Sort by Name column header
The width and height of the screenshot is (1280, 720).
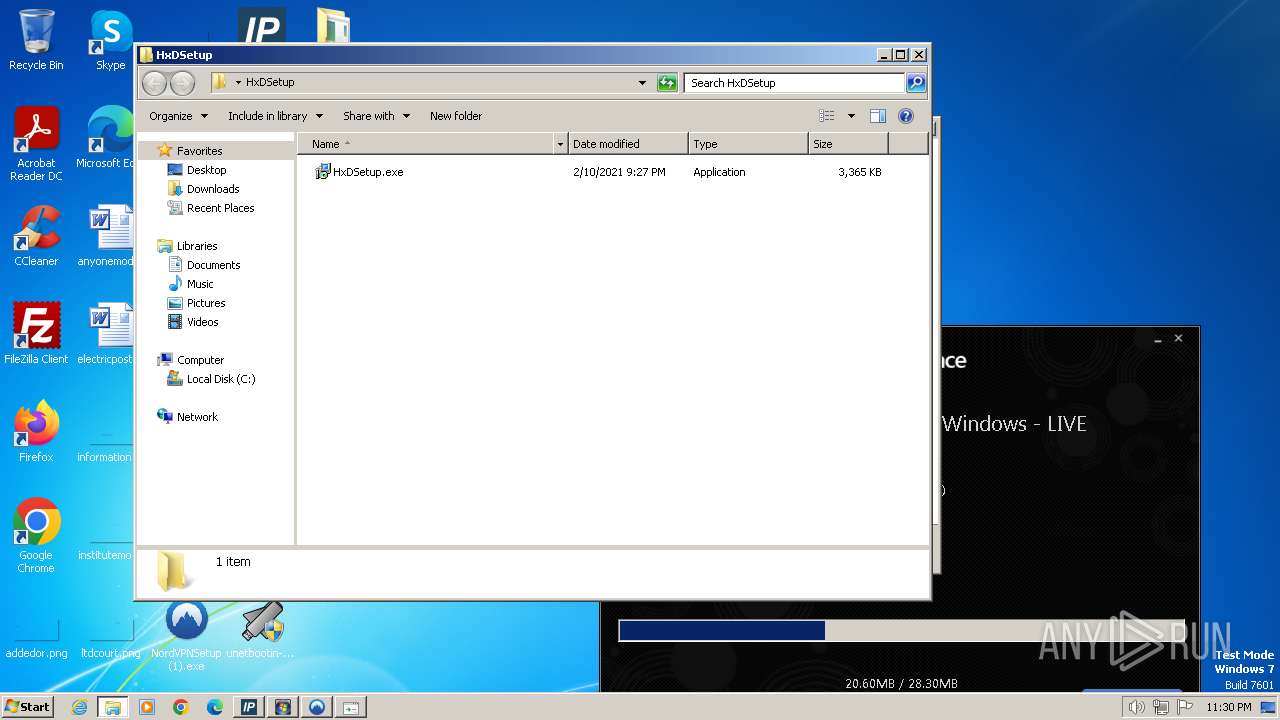pos(427,144)
